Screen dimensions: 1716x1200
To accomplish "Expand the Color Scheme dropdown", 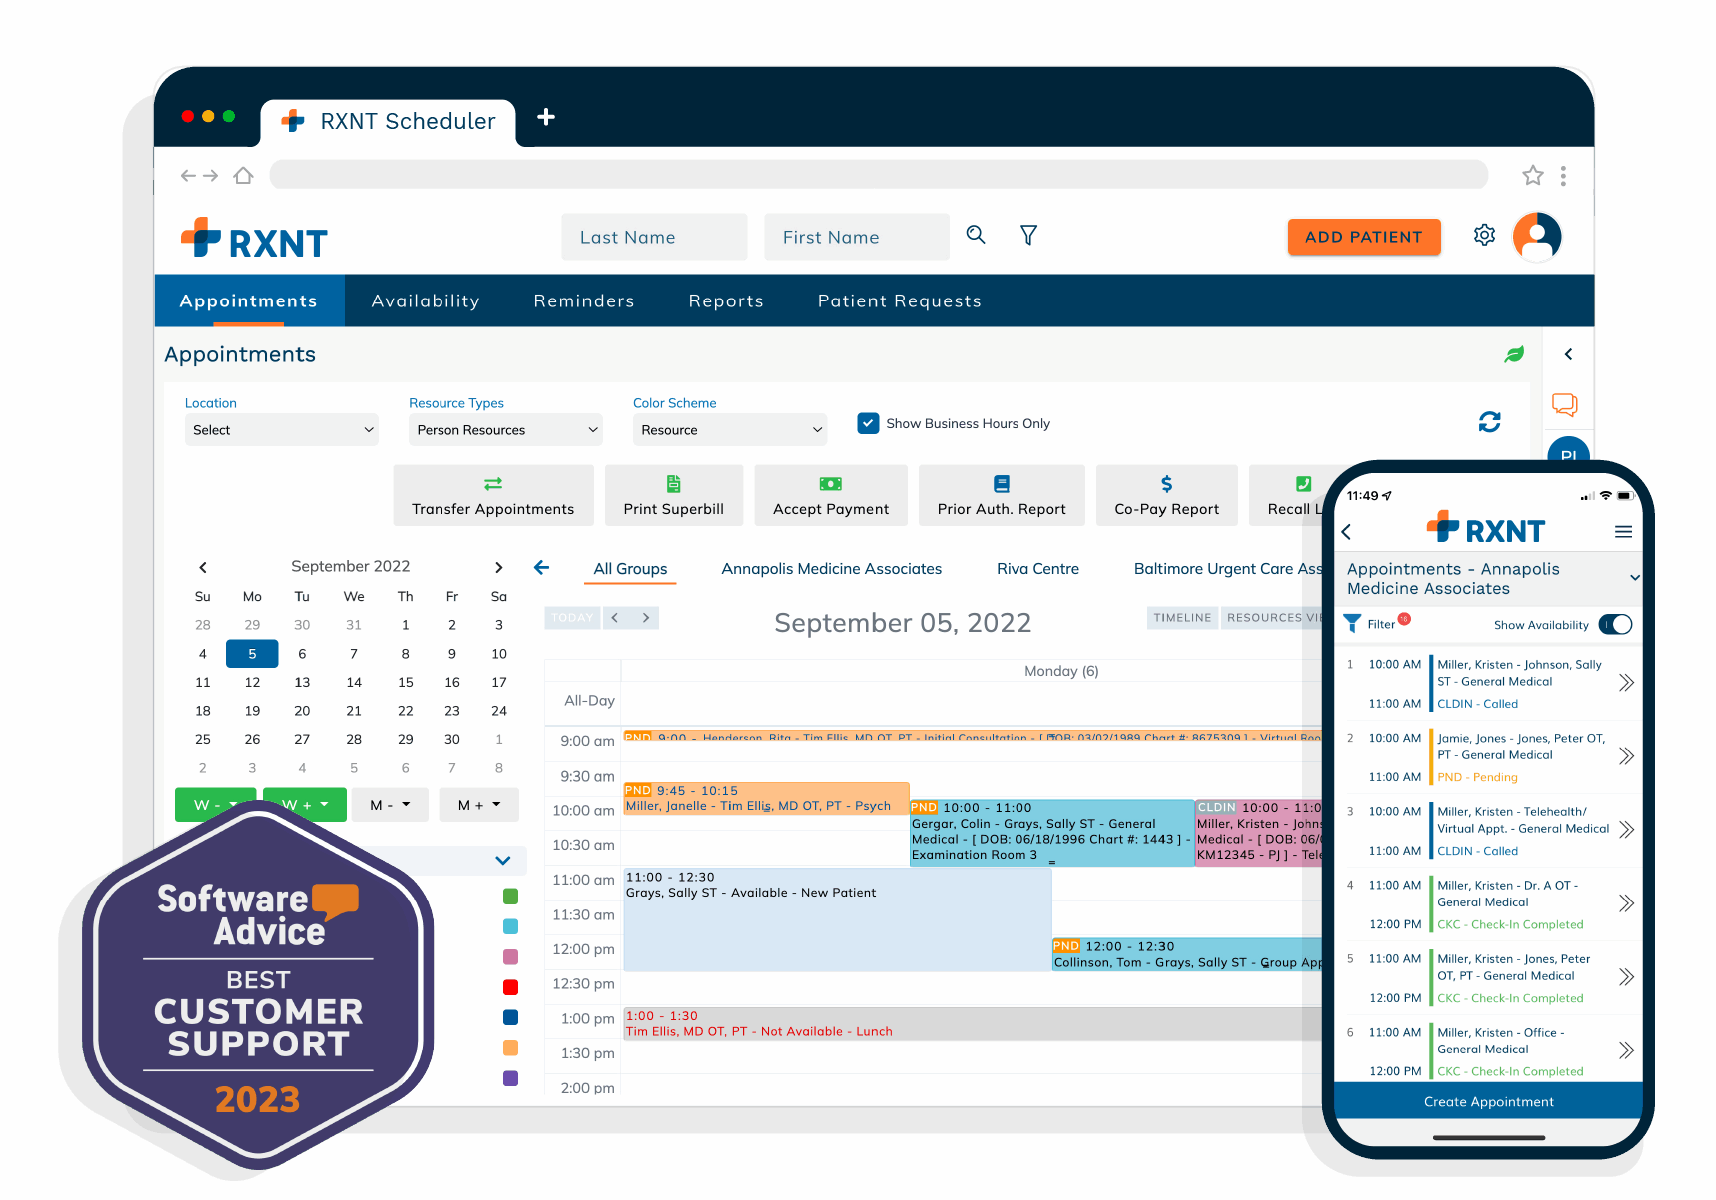I will click(729, 430).
